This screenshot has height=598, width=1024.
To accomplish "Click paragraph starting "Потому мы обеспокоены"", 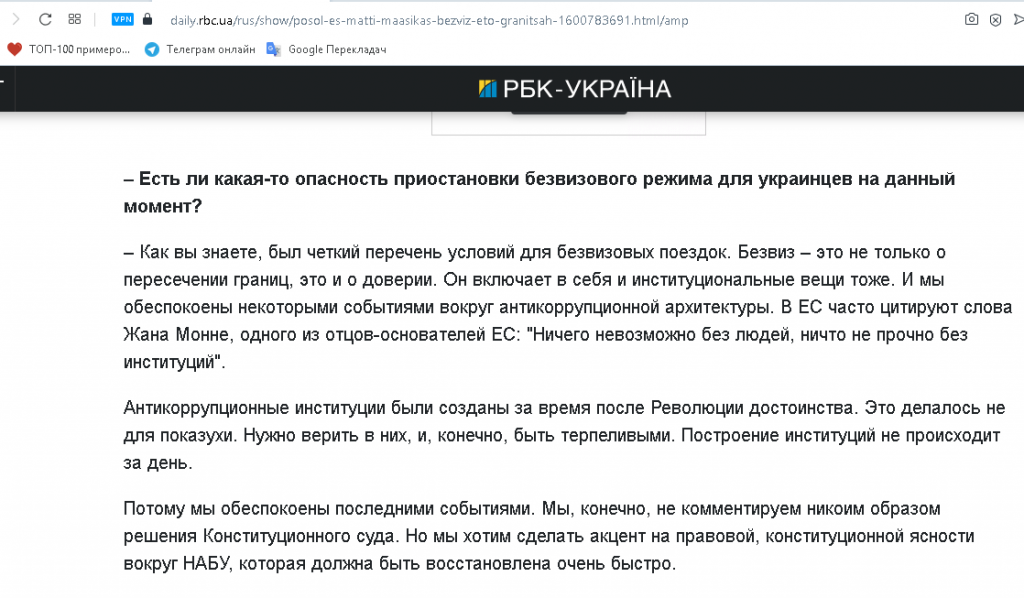I will (x=549, y=535).
